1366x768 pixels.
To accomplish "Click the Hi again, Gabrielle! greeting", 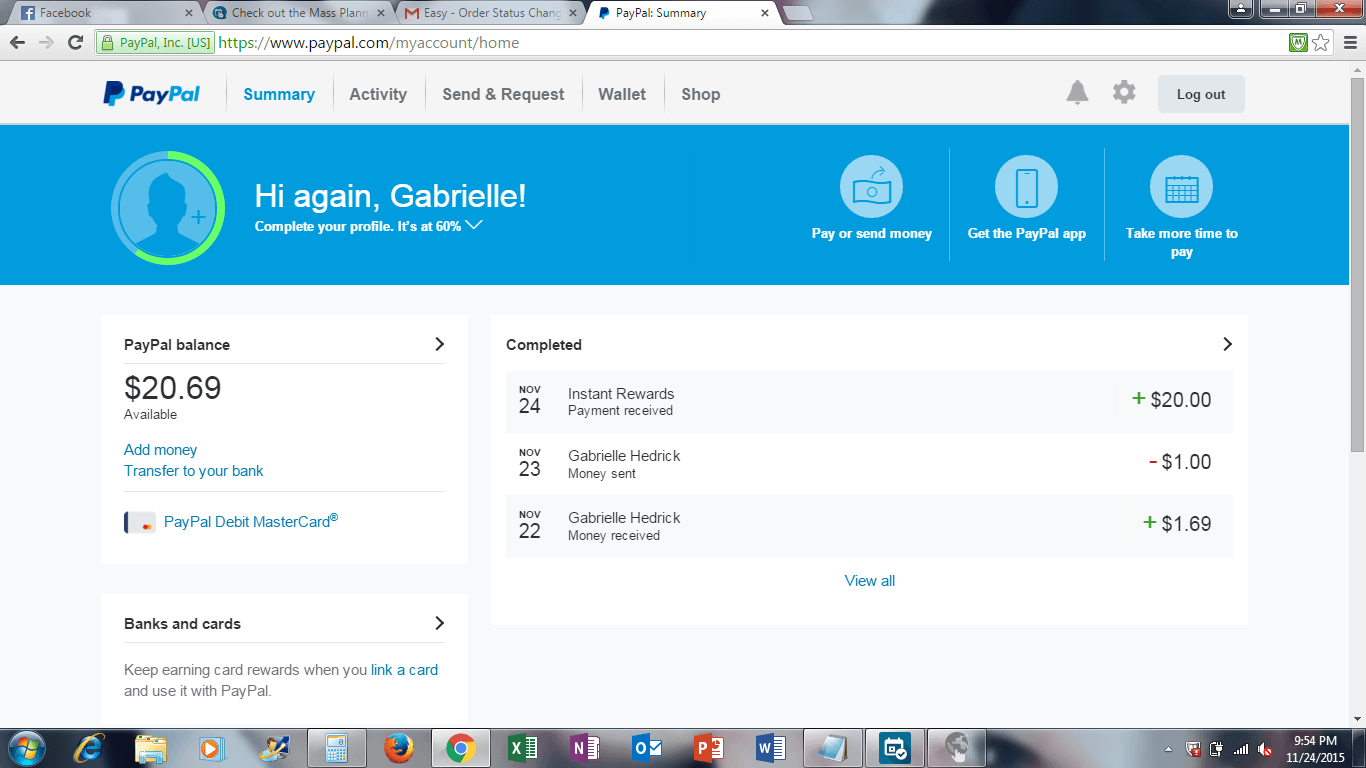I will click(x=390, y=195).
